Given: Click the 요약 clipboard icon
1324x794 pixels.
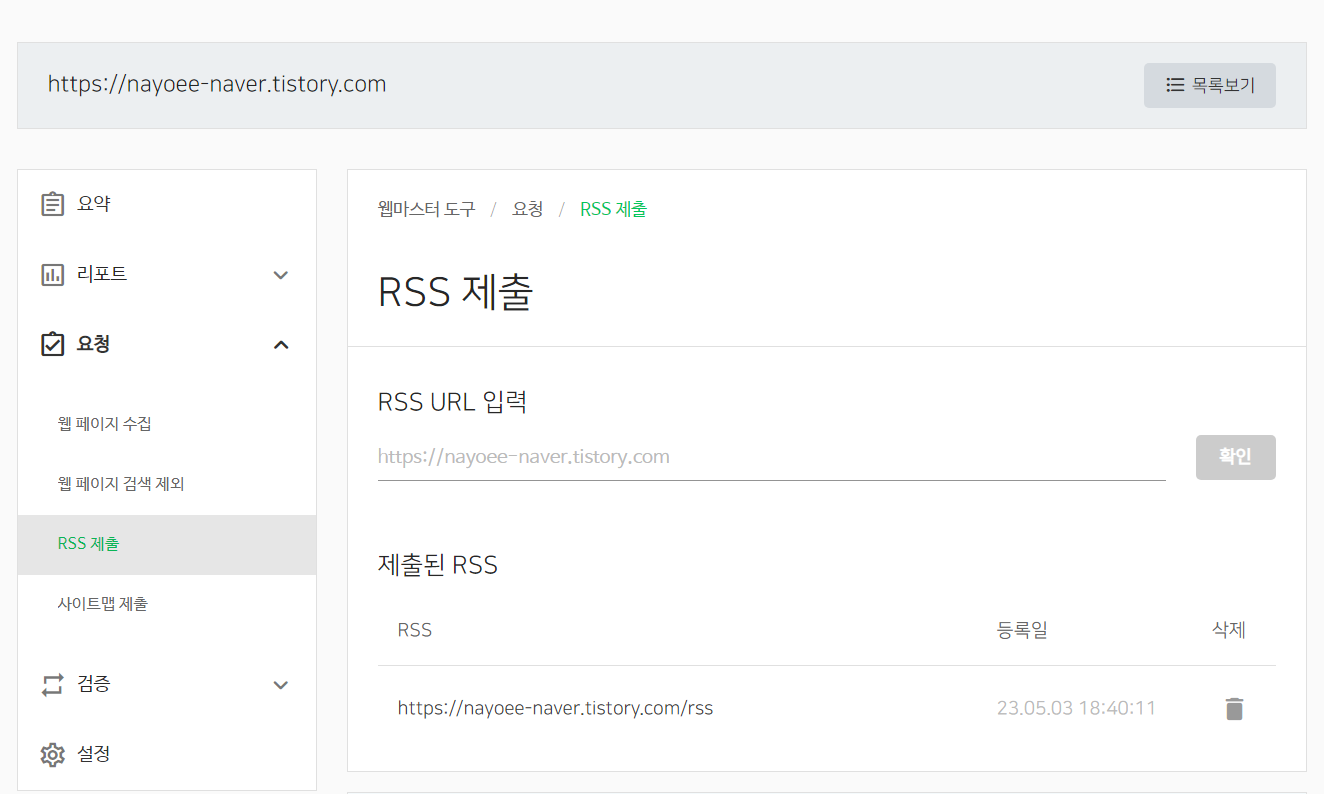Looking at the screenshot, I should point(52,204).
